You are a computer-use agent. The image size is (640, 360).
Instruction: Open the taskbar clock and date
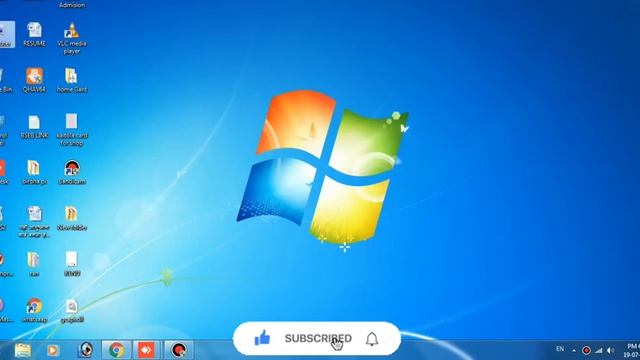[x=631, y=350]
